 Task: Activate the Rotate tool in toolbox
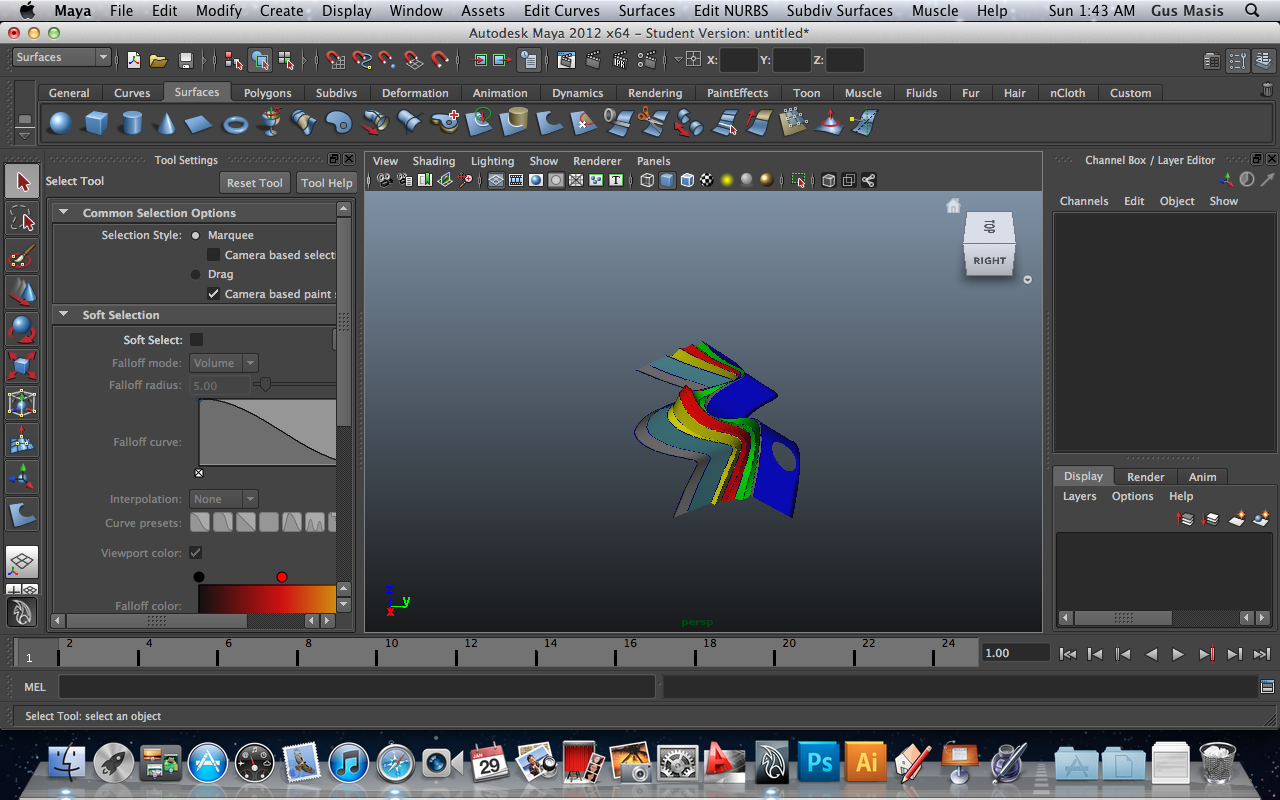pos(22,329)
